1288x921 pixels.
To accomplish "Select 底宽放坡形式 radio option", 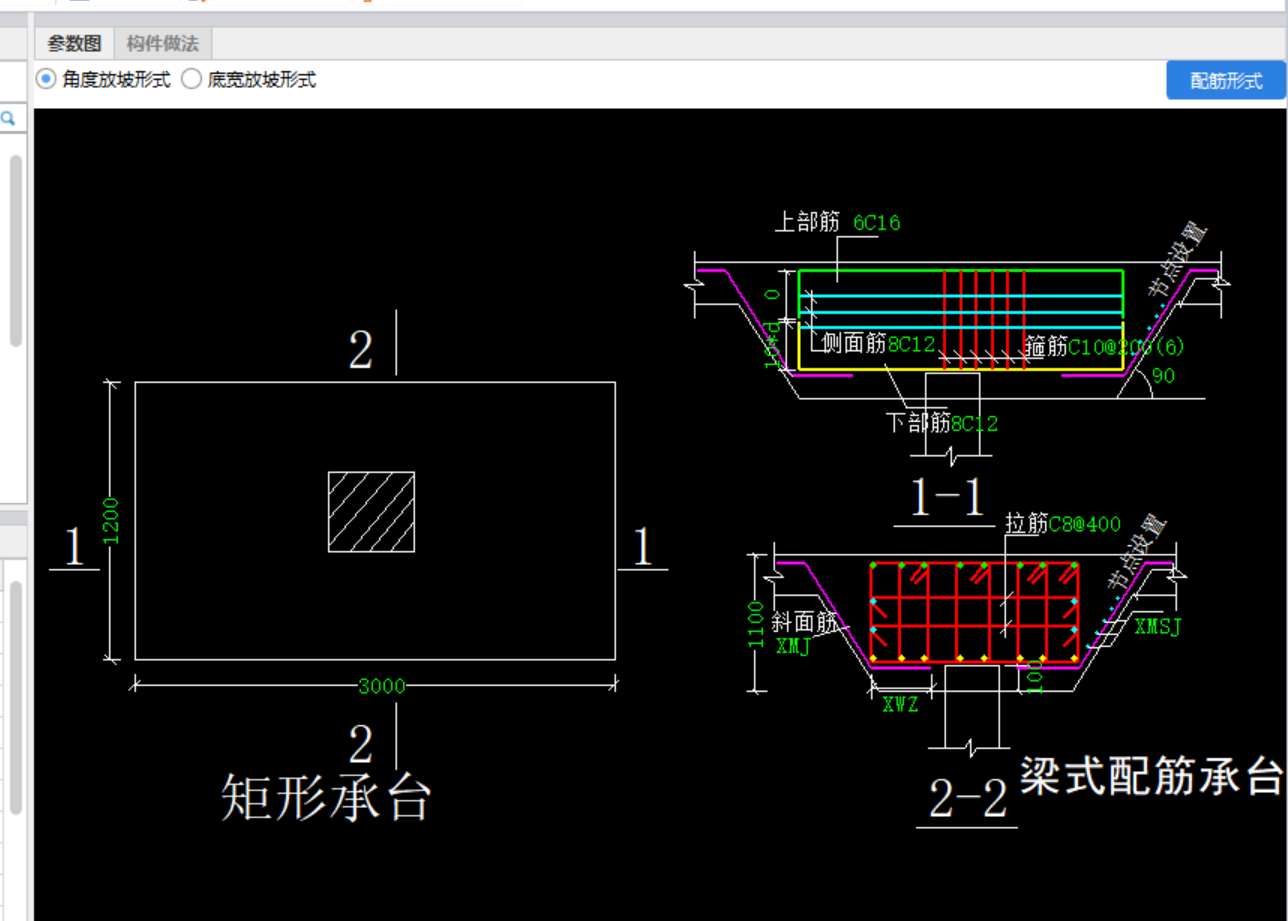I will (250, 80).
